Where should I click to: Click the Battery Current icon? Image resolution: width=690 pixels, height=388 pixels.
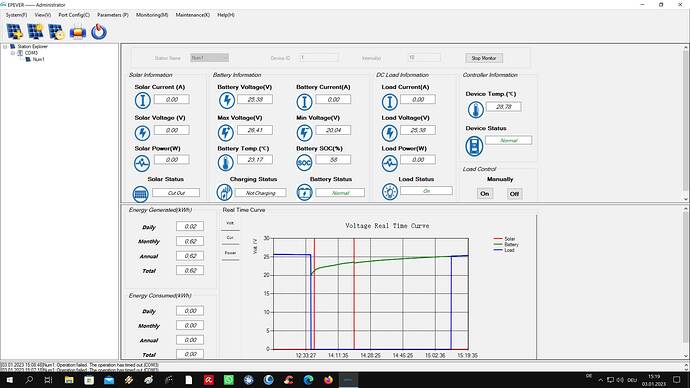pos(304,102)
